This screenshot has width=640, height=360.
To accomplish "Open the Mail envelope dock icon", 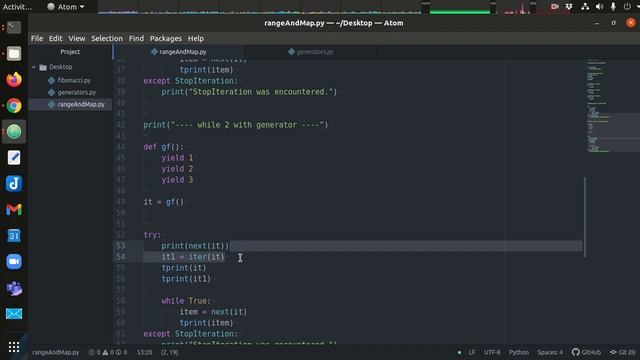I will pos(14,313).
